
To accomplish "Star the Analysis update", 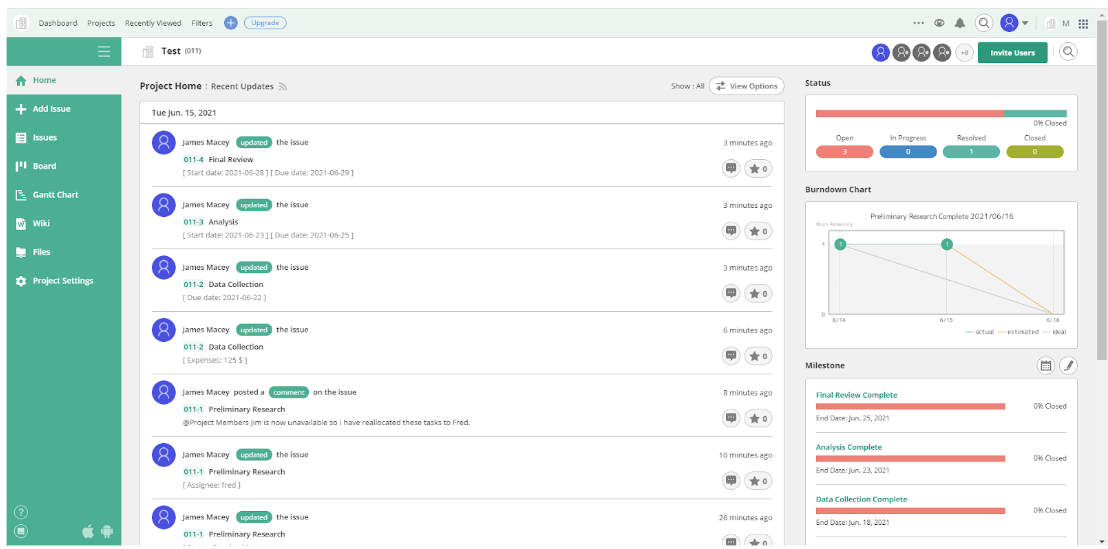I will pyautogui.click(x=758, y=230).
